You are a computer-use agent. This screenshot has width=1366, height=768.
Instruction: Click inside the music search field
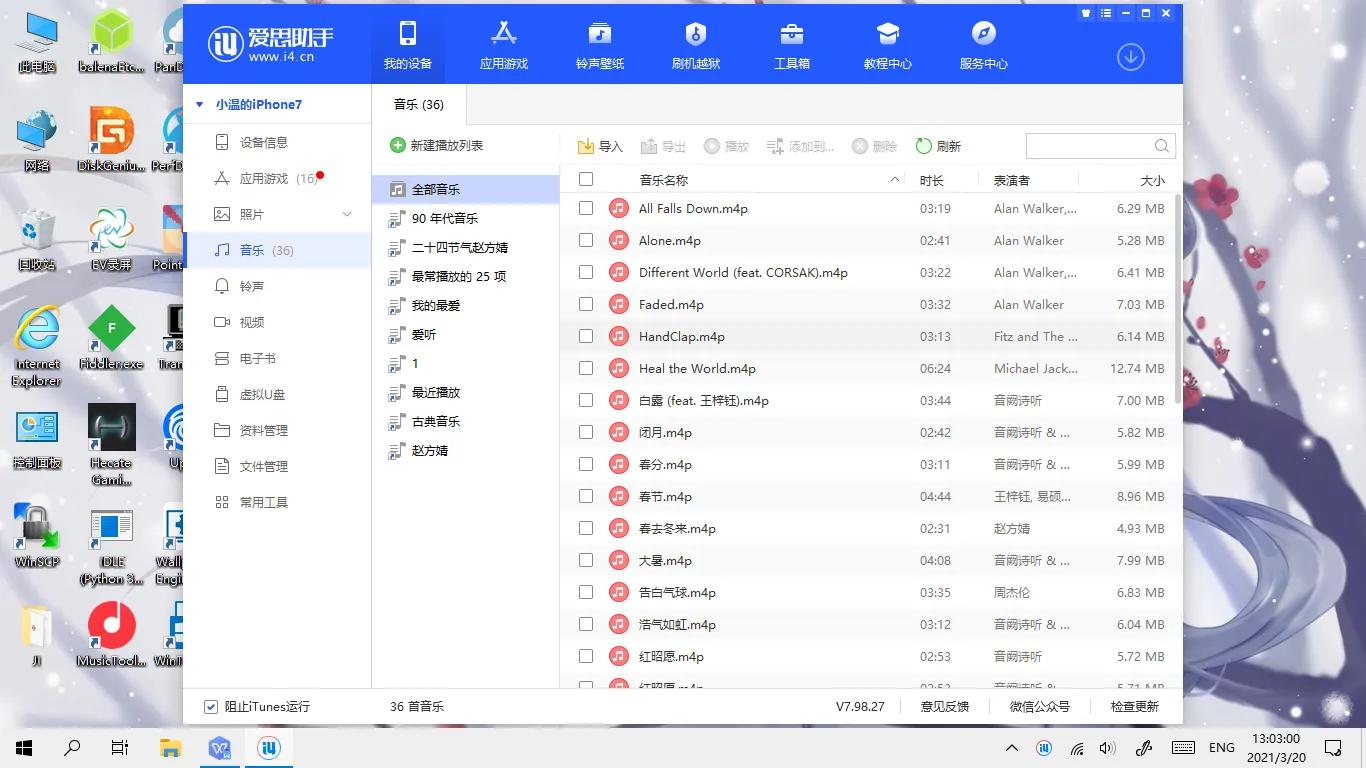click(x=1090, y=145)
